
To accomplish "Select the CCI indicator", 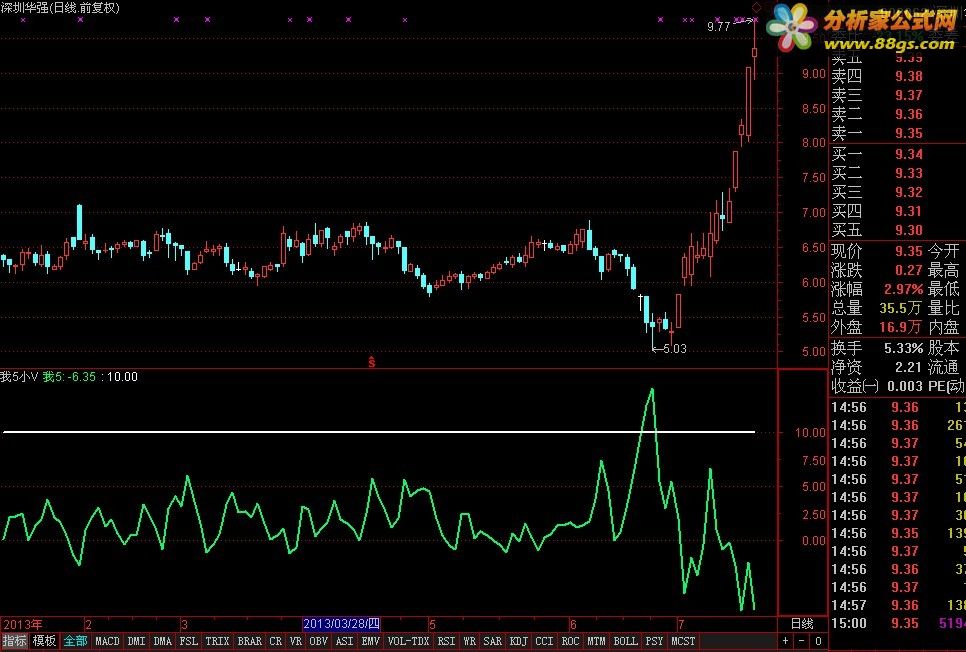I will pos(544,642).
